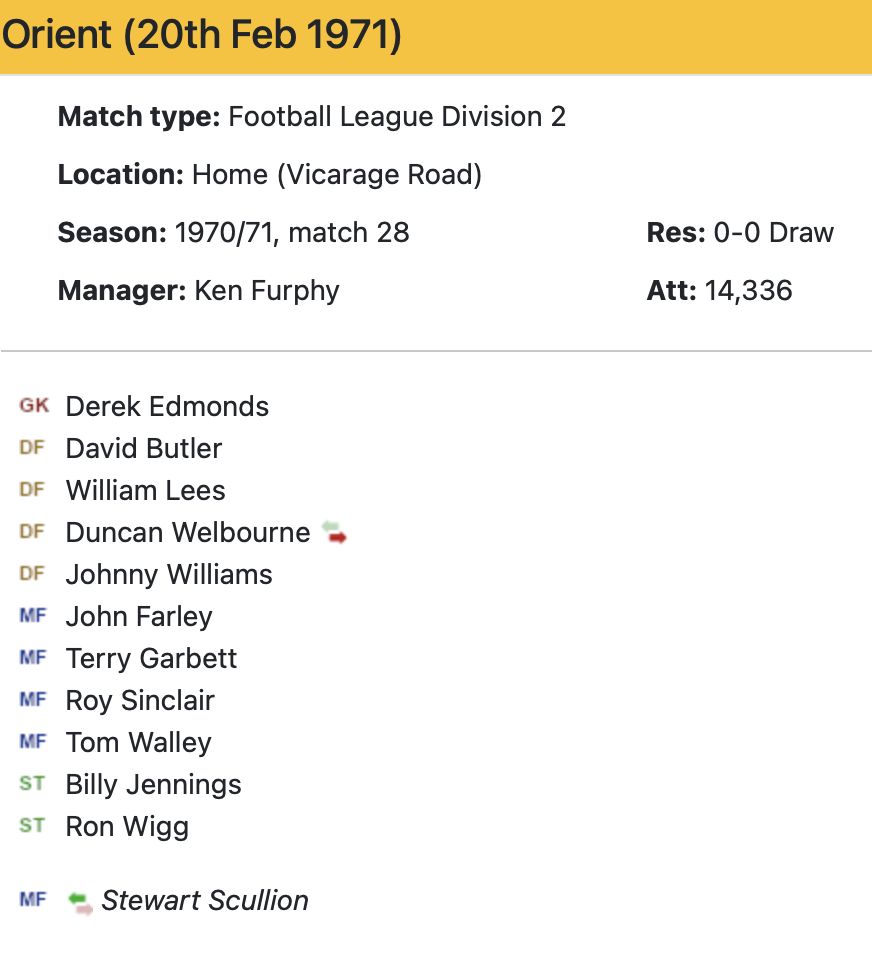This screenshot has height=954, width=872.
Task: Open Duncan Welbourne's player name
Action: [188, 533]
